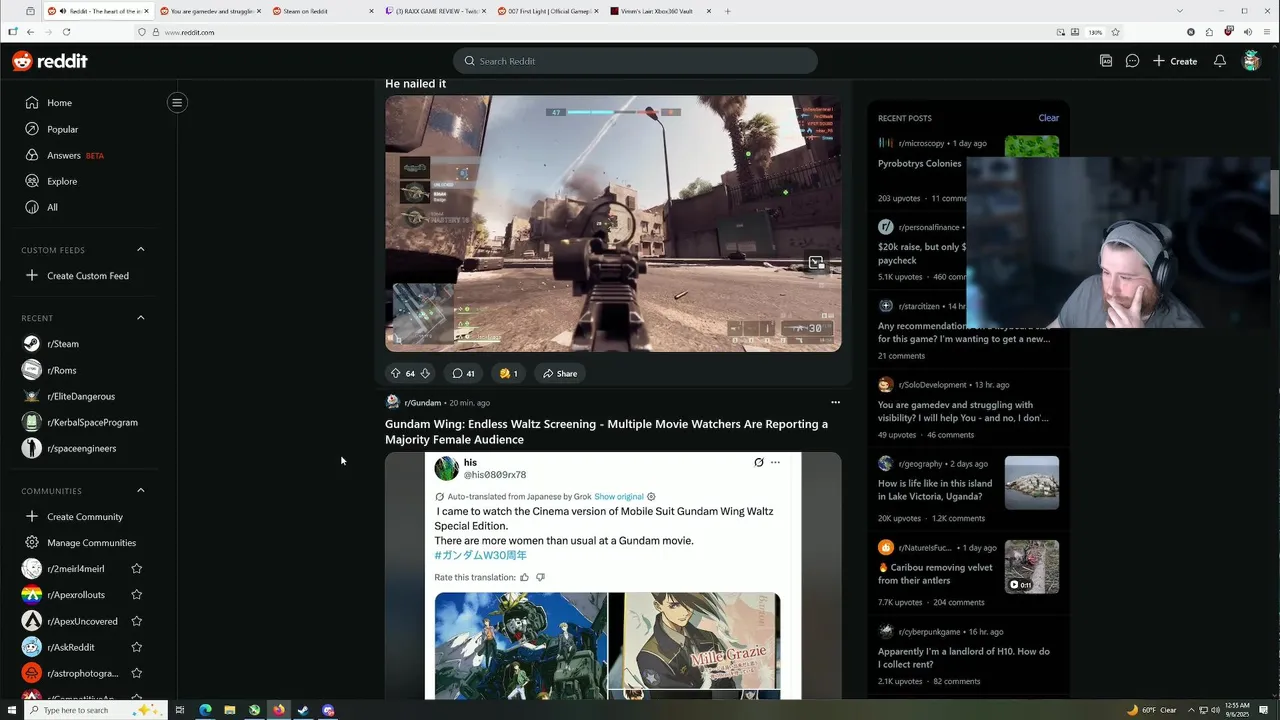This screenshot has width=1280, height=720.
Task: Reload the page
Action: click(66, 32)
